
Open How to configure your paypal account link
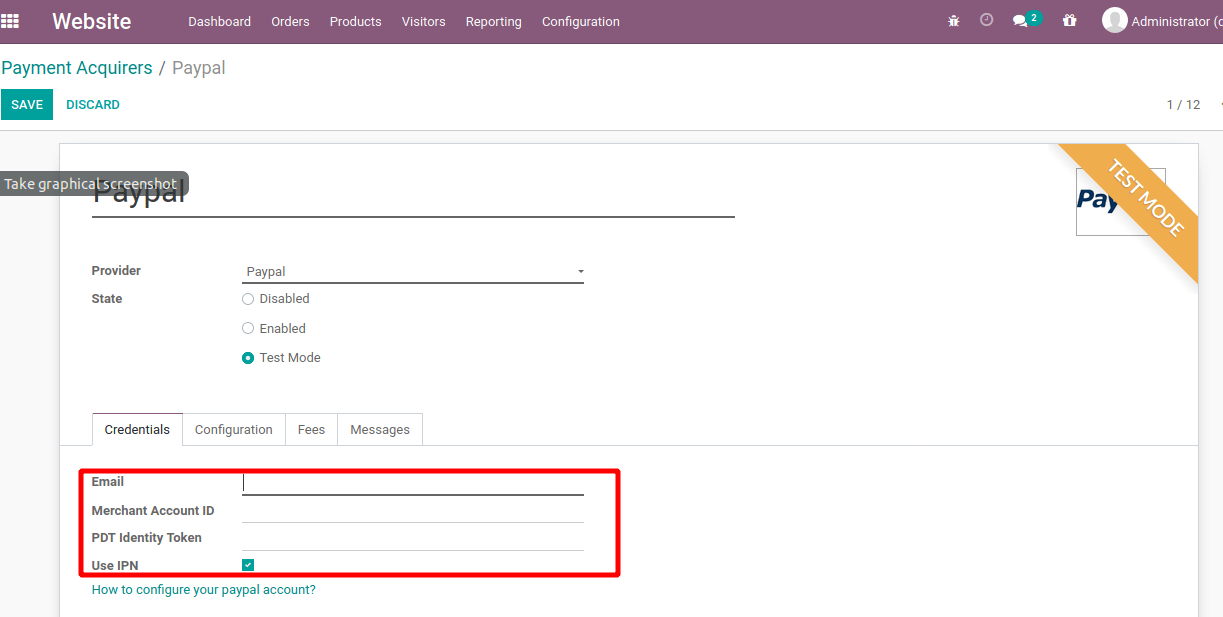point(204,590)
